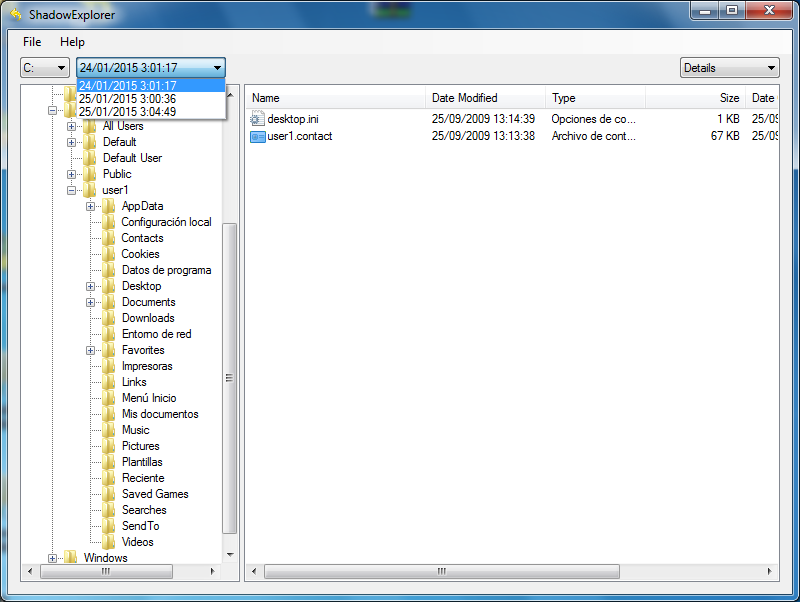The width and height of the screenshot is (800, 602).
Task: Expand the AppData folder node
Action: pos(90,207)
